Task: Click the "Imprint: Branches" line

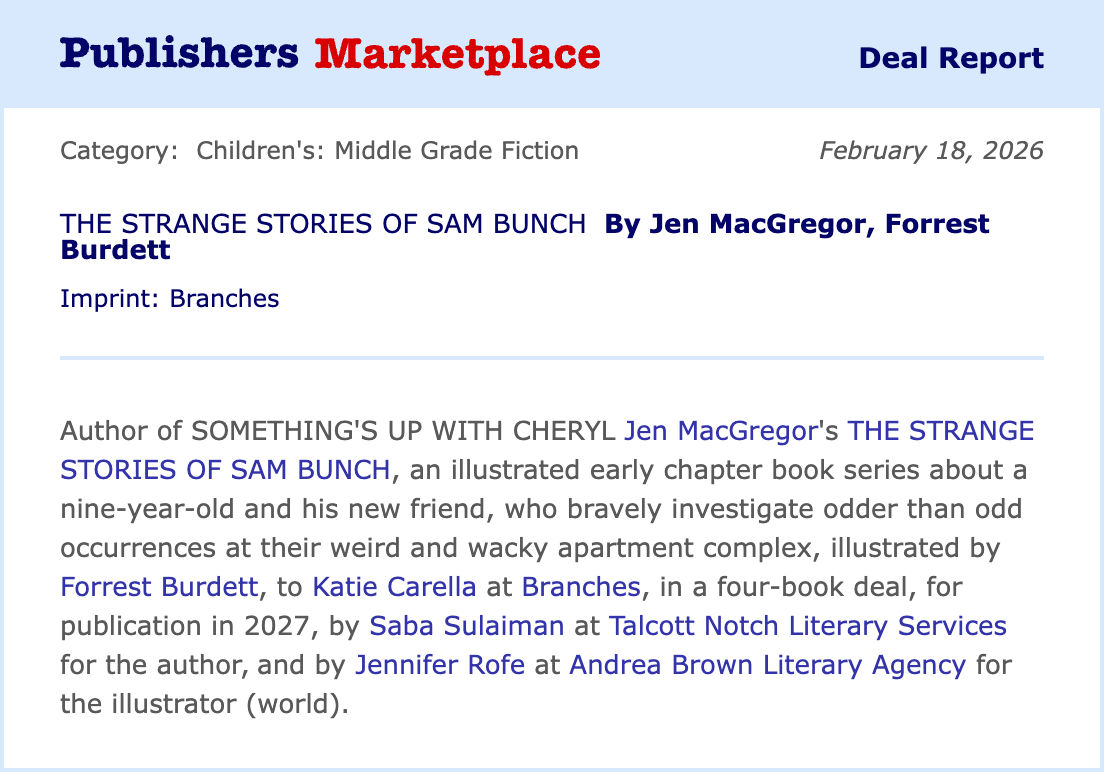Action: click(x=169, y=298)
